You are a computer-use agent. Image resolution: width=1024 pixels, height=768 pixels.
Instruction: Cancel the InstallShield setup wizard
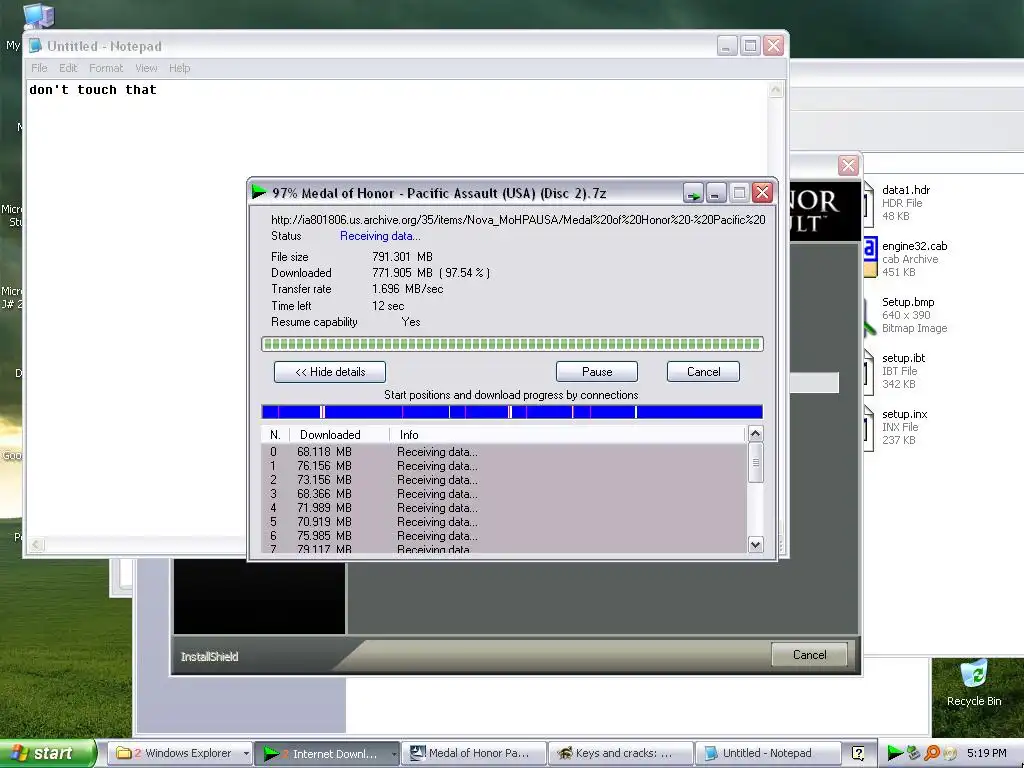809,654
